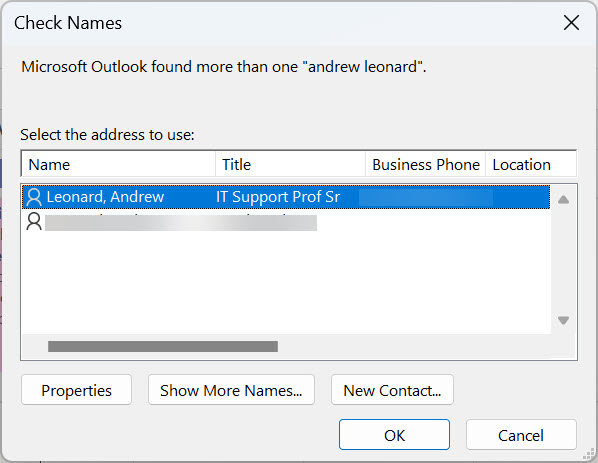
Task: Click the list scroll up arrow
Action: [x=563, y=199]
